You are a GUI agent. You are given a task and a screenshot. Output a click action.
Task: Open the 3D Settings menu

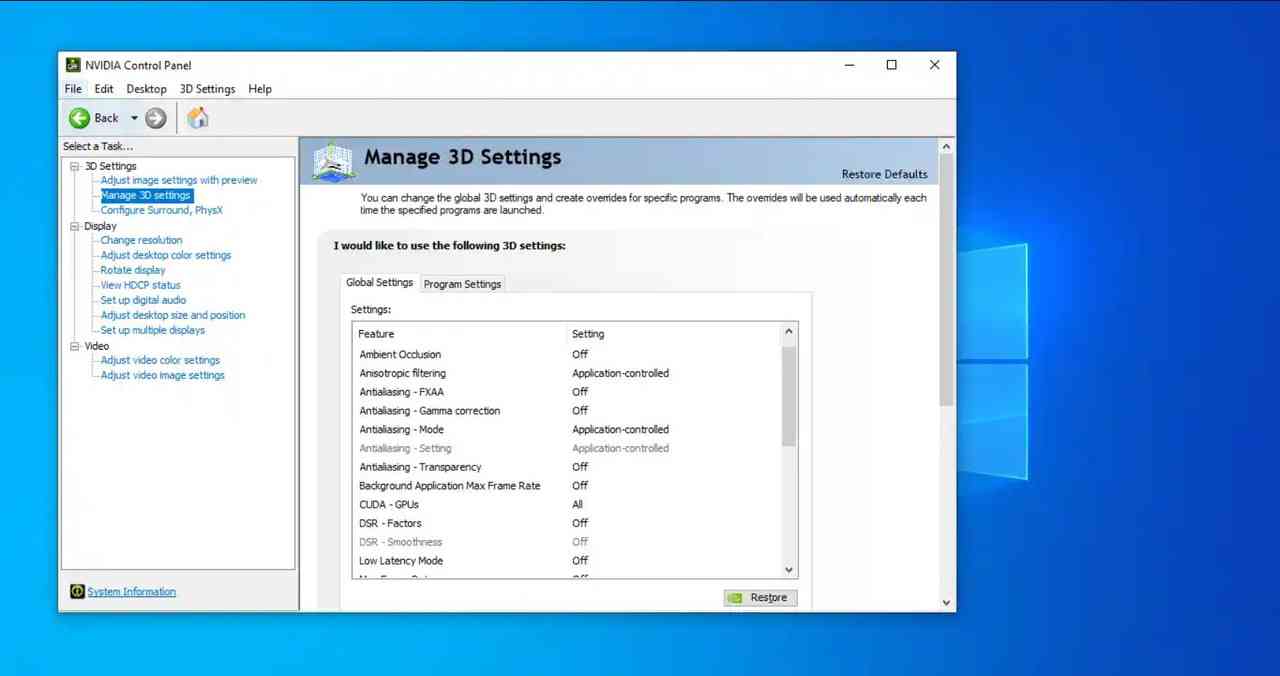click(207, 89)
